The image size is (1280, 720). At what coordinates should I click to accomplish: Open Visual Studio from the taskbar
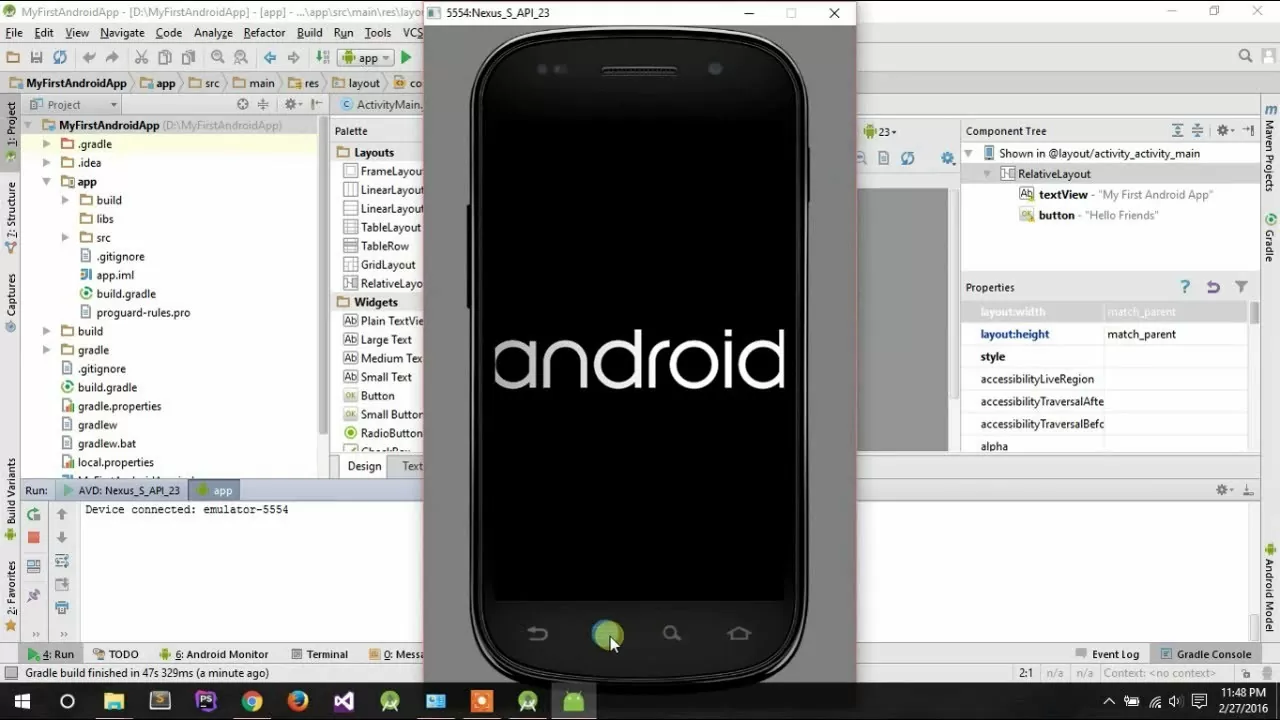pyautogui.click(x=343, y=701)
